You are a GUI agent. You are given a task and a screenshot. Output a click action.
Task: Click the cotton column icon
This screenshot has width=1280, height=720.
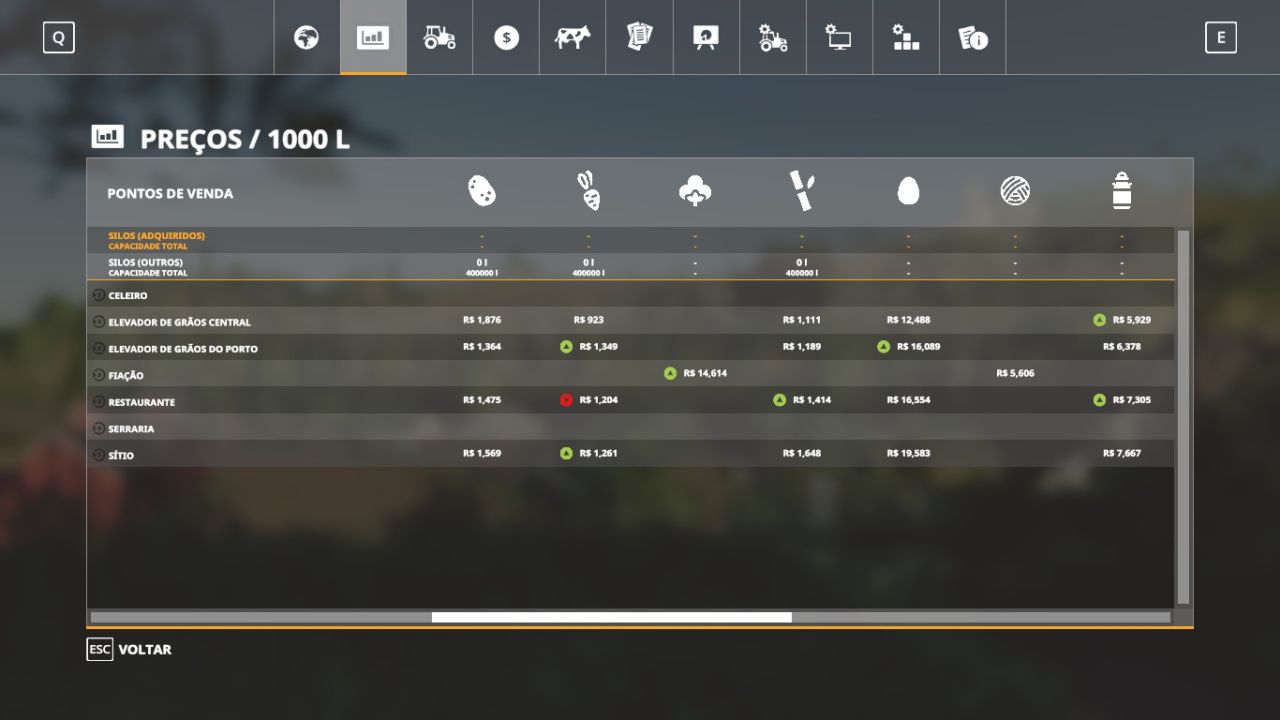695,191
